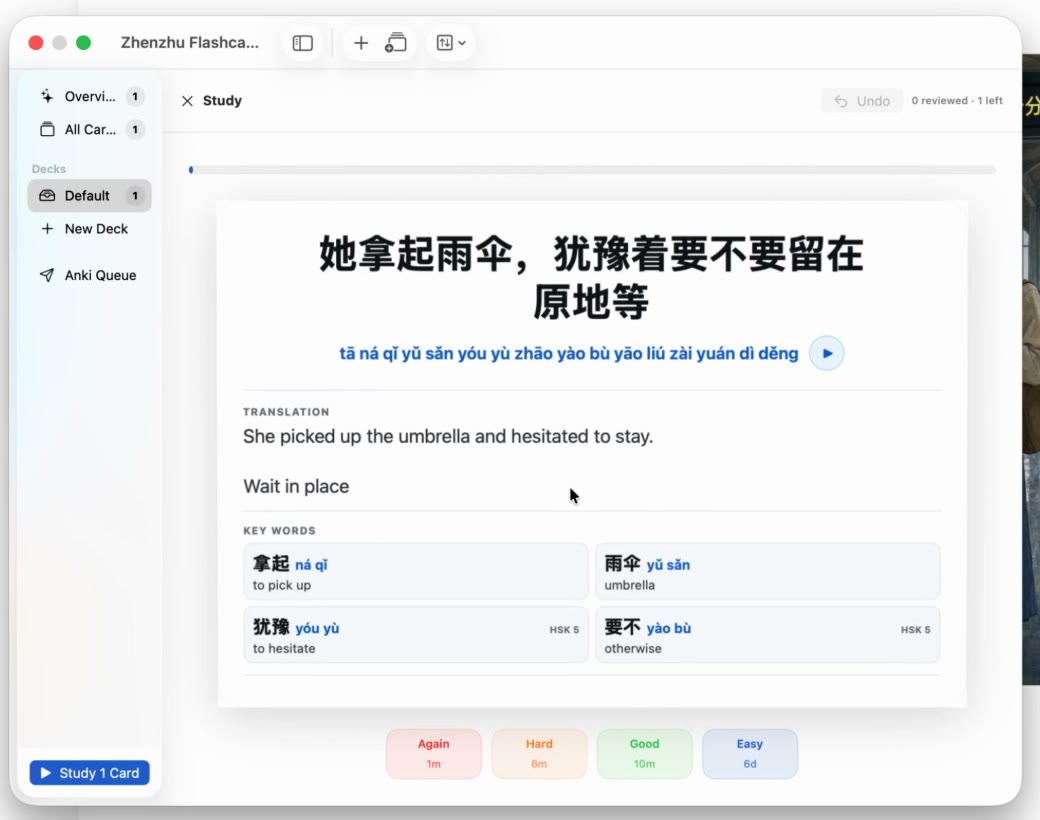Open the import/export sort dropdown
This screenshot has width=1040, height=820.
[x=451, y=43]
